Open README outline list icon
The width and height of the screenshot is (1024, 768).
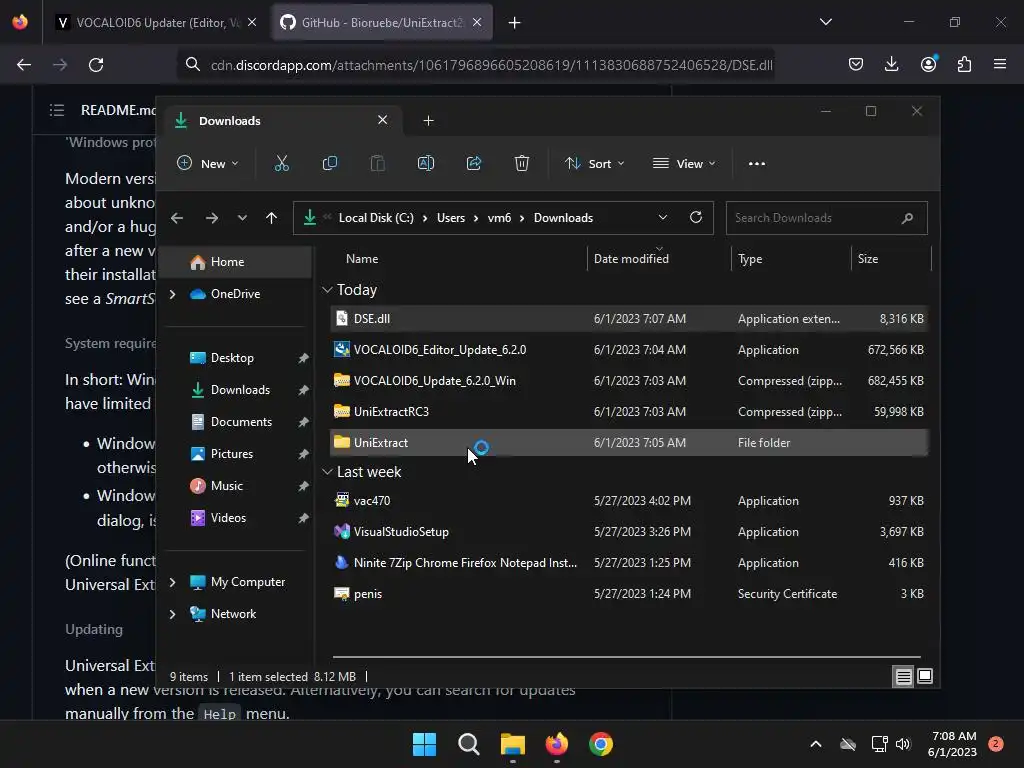click(57, 110)
